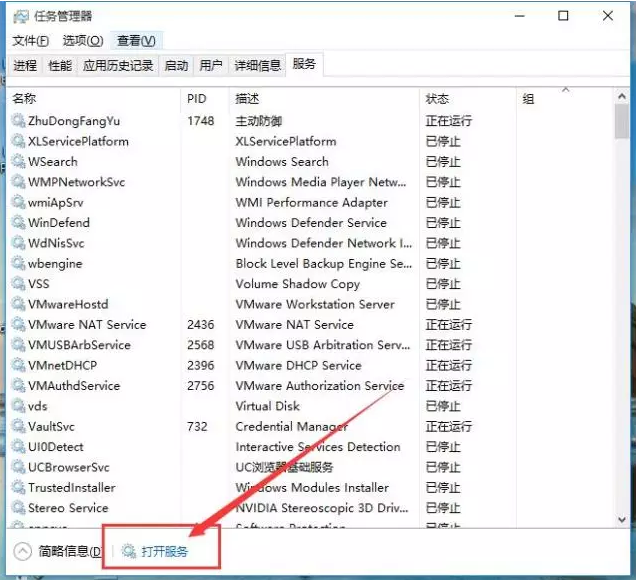Switch to the 用户 tab
This screenshot has height=580, width=636.
coord(211,65)
